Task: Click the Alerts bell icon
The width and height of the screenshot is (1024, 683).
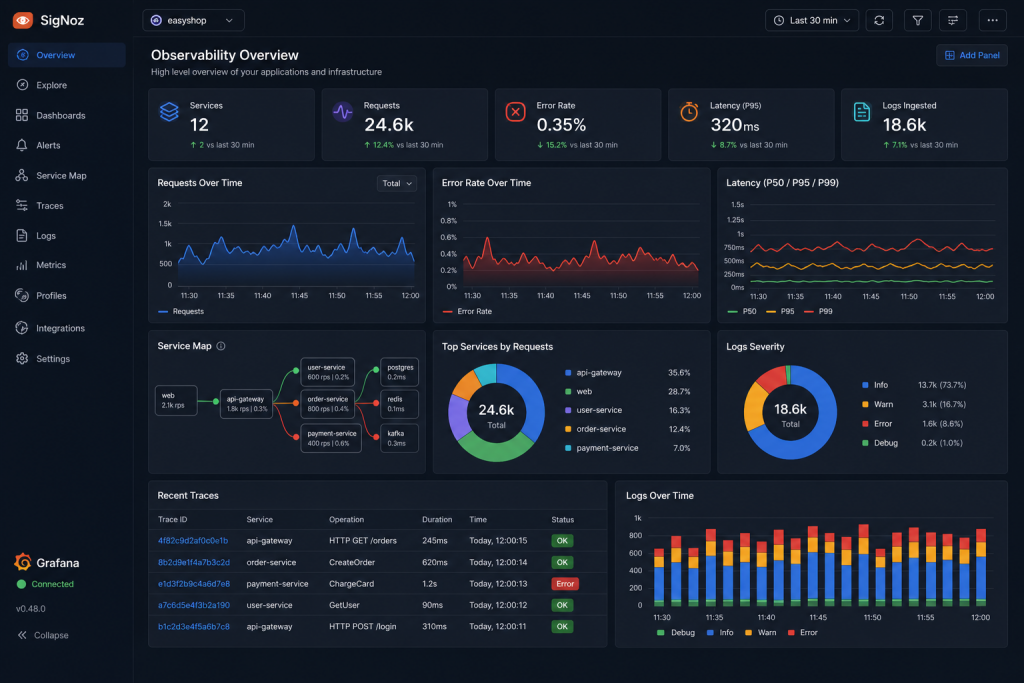Action: click(x=22, y=145)
